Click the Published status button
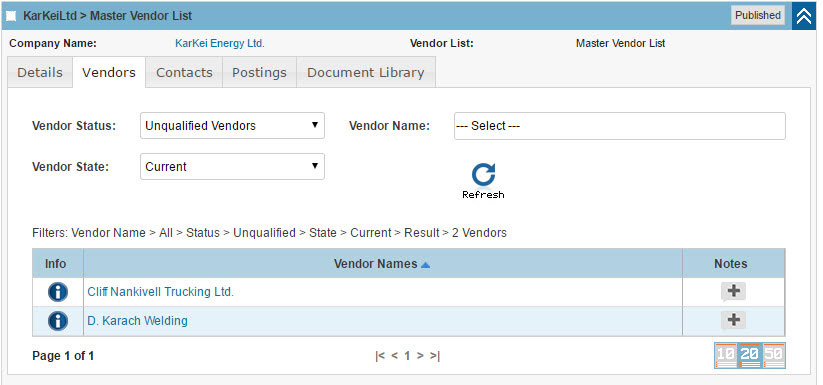The width and height of the screenshot is (823, 385). click(x=757, y=16)
